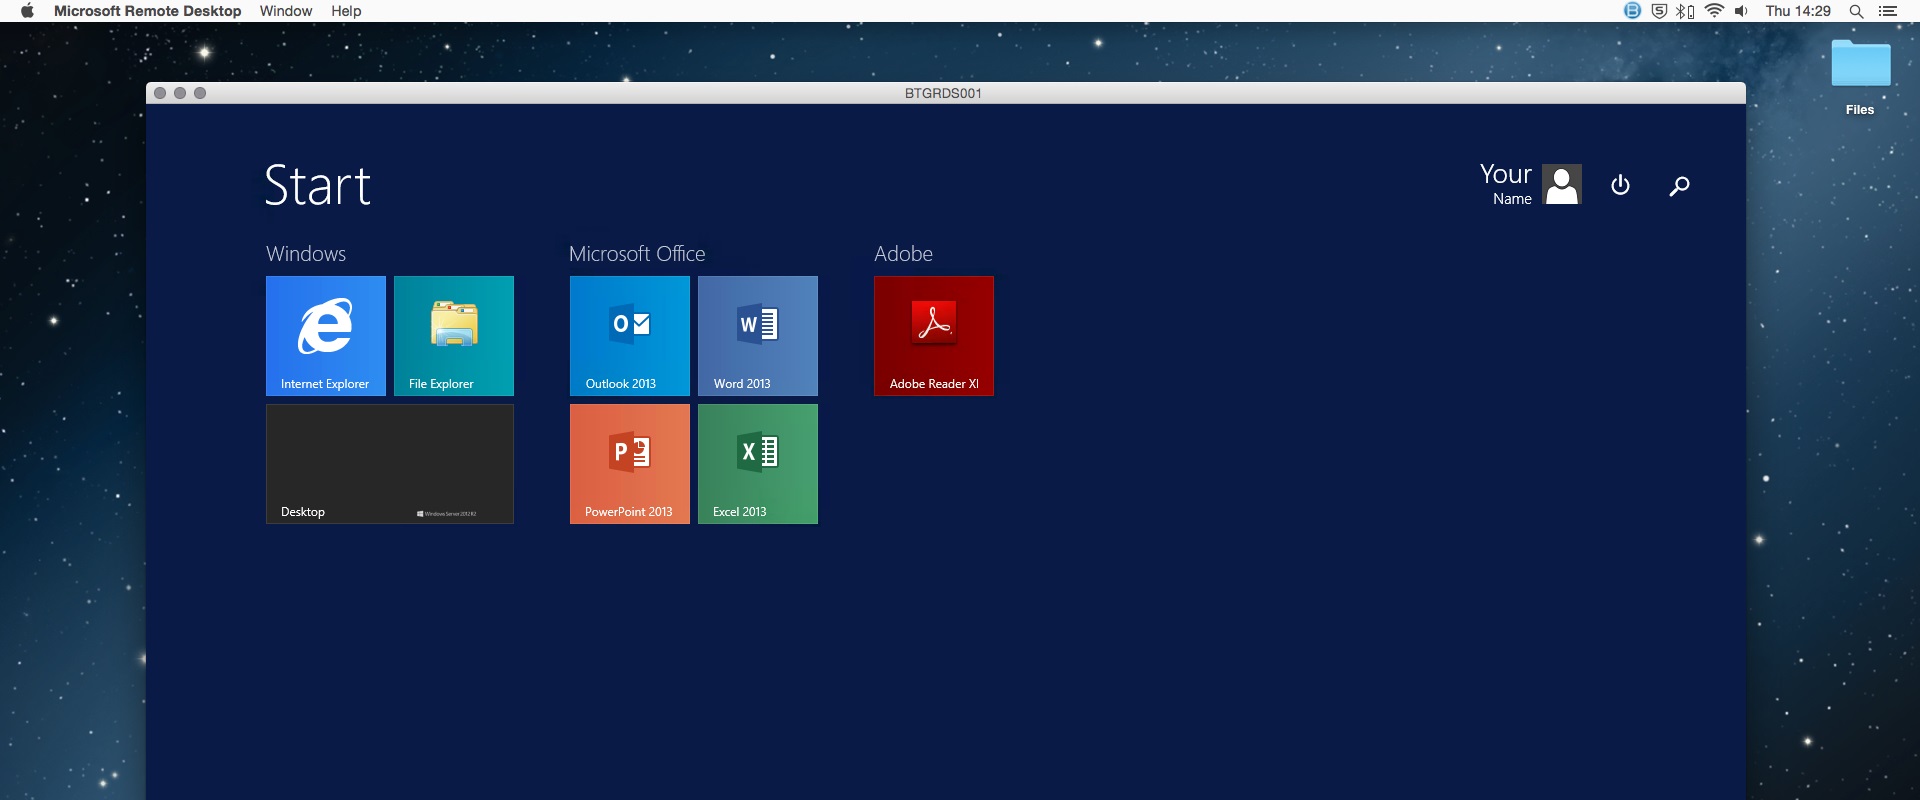Open Word 2013 tile
1920x800 pixels.
tap(758, 336)
